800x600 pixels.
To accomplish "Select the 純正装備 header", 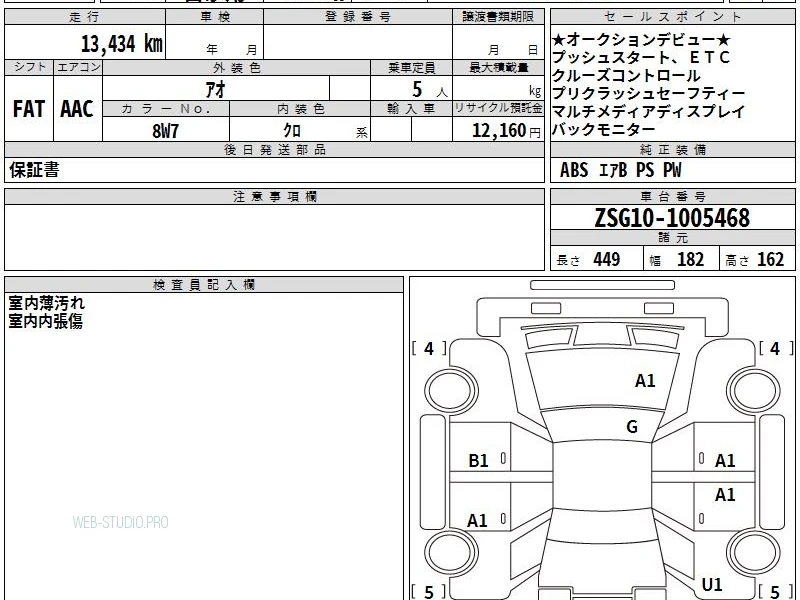I will point(672,149).
